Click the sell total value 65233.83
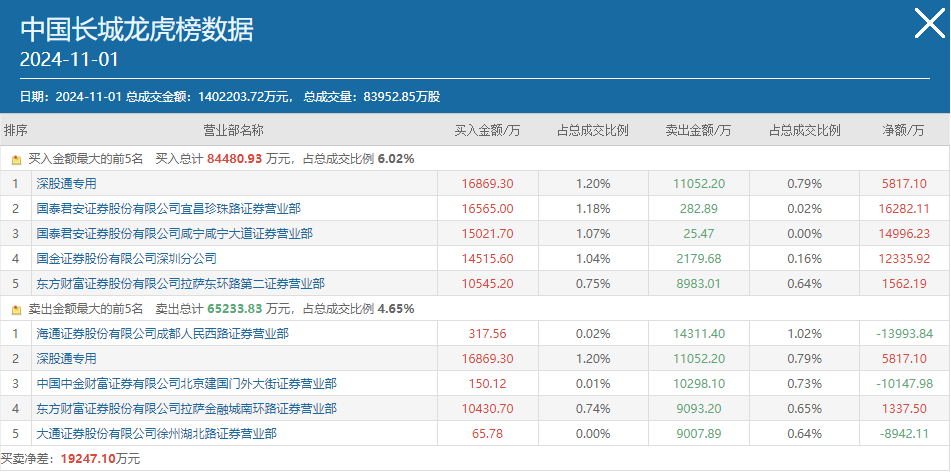 pyautogui.click(x=234, y=309)
